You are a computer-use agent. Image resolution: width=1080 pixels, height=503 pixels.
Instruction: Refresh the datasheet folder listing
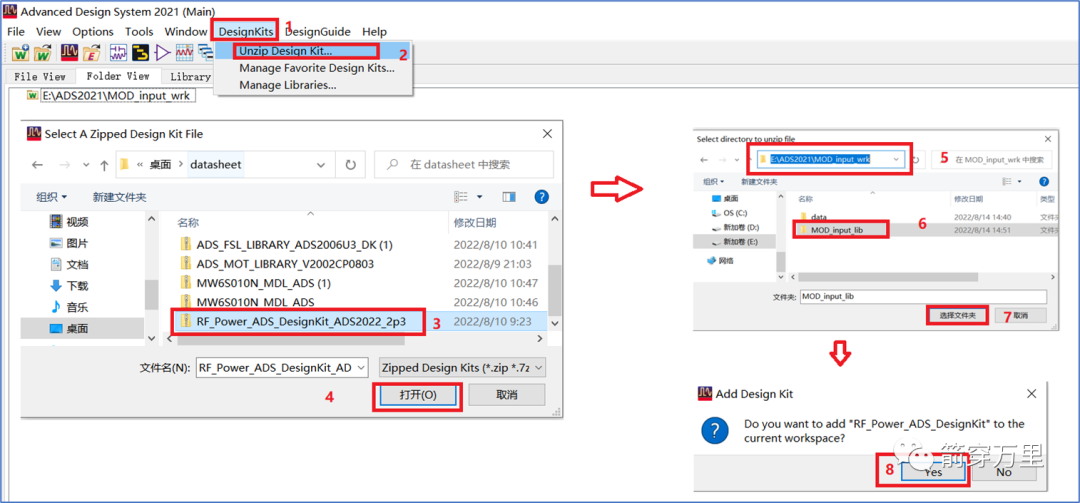[x=350, y=165]
